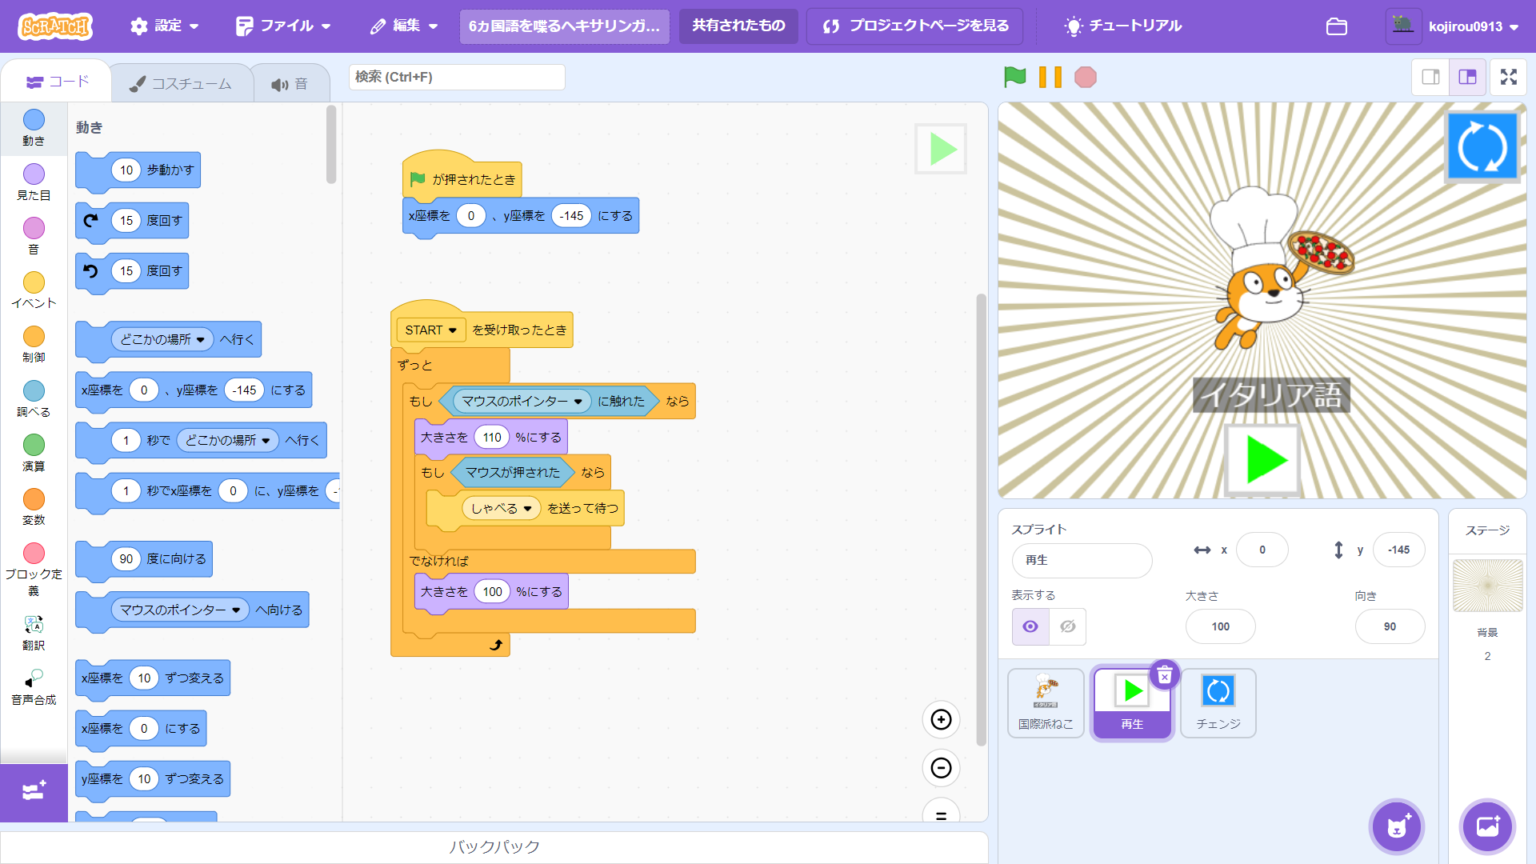This screenshot has width=1536, height=864.
Task: Select the イベント events category
Action: (x=34, y=290)
